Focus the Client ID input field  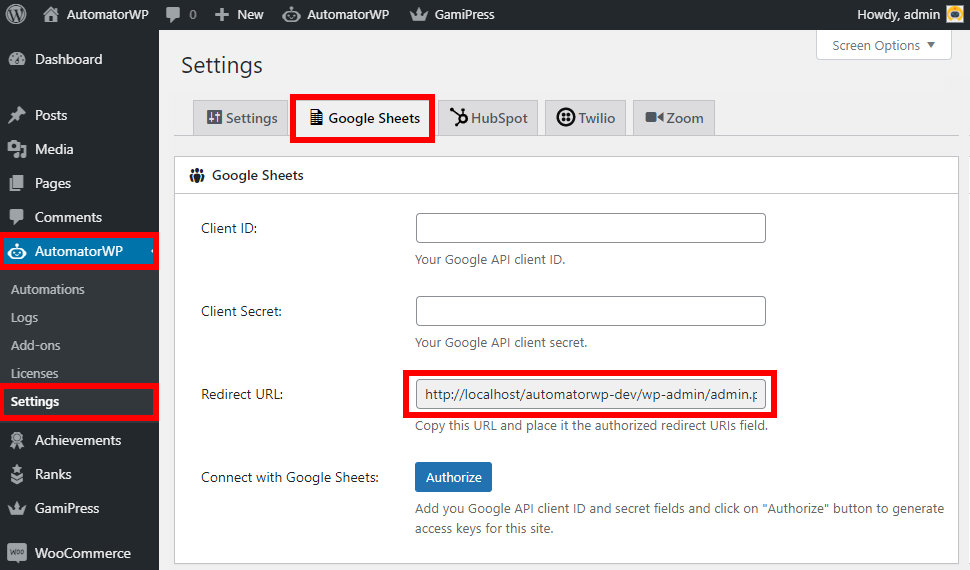coord(590,228)
